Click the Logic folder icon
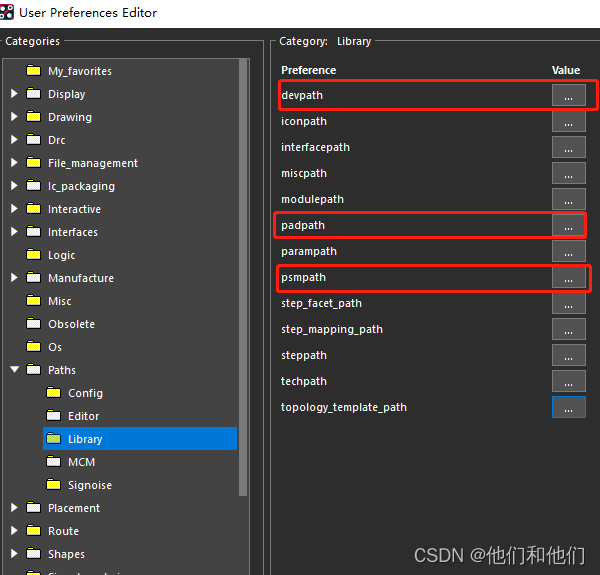The height and width of the screenshot is (575, 600). pyautogui.click(x=34, y=255)
